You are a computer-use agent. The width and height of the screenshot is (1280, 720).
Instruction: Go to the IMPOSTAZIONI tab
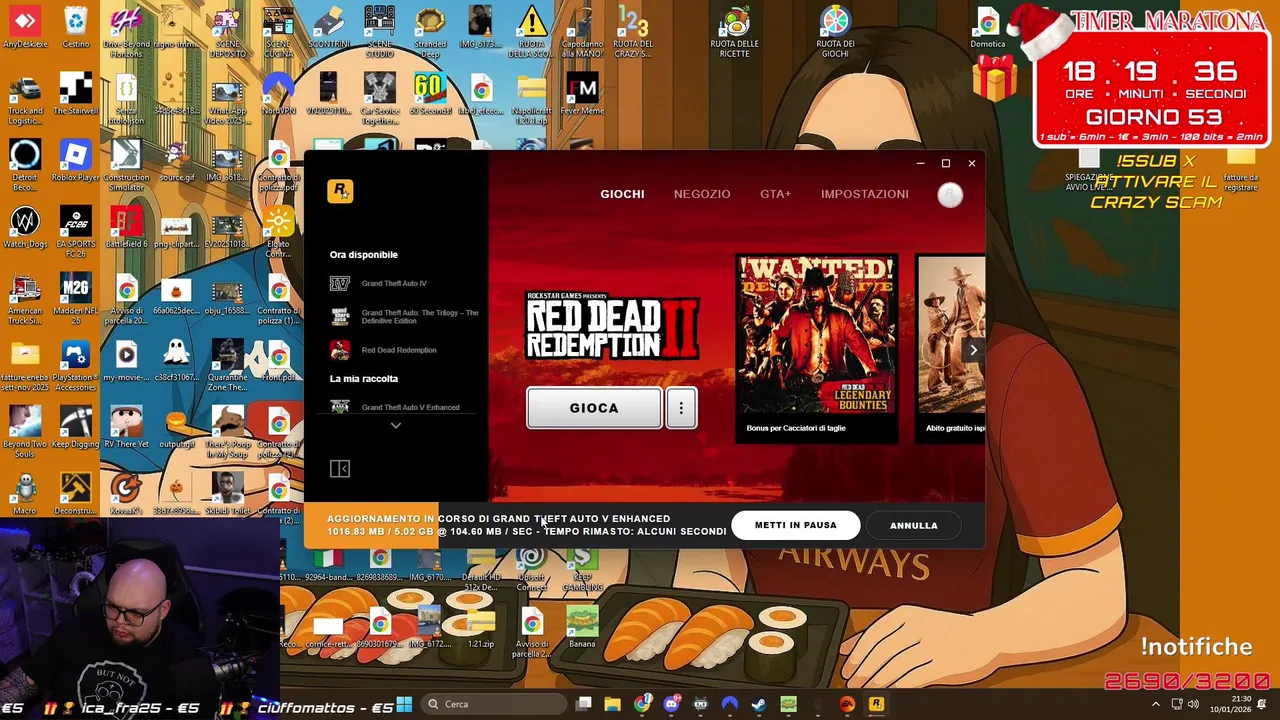point(864,194)
